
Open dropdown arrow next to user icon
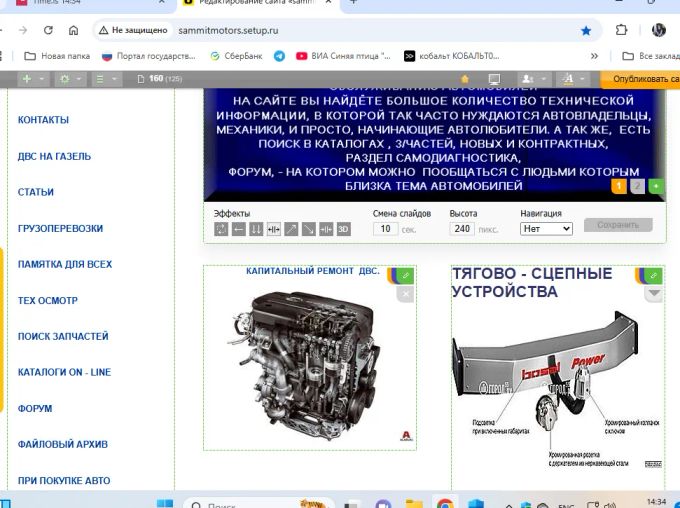coord(543,79)
